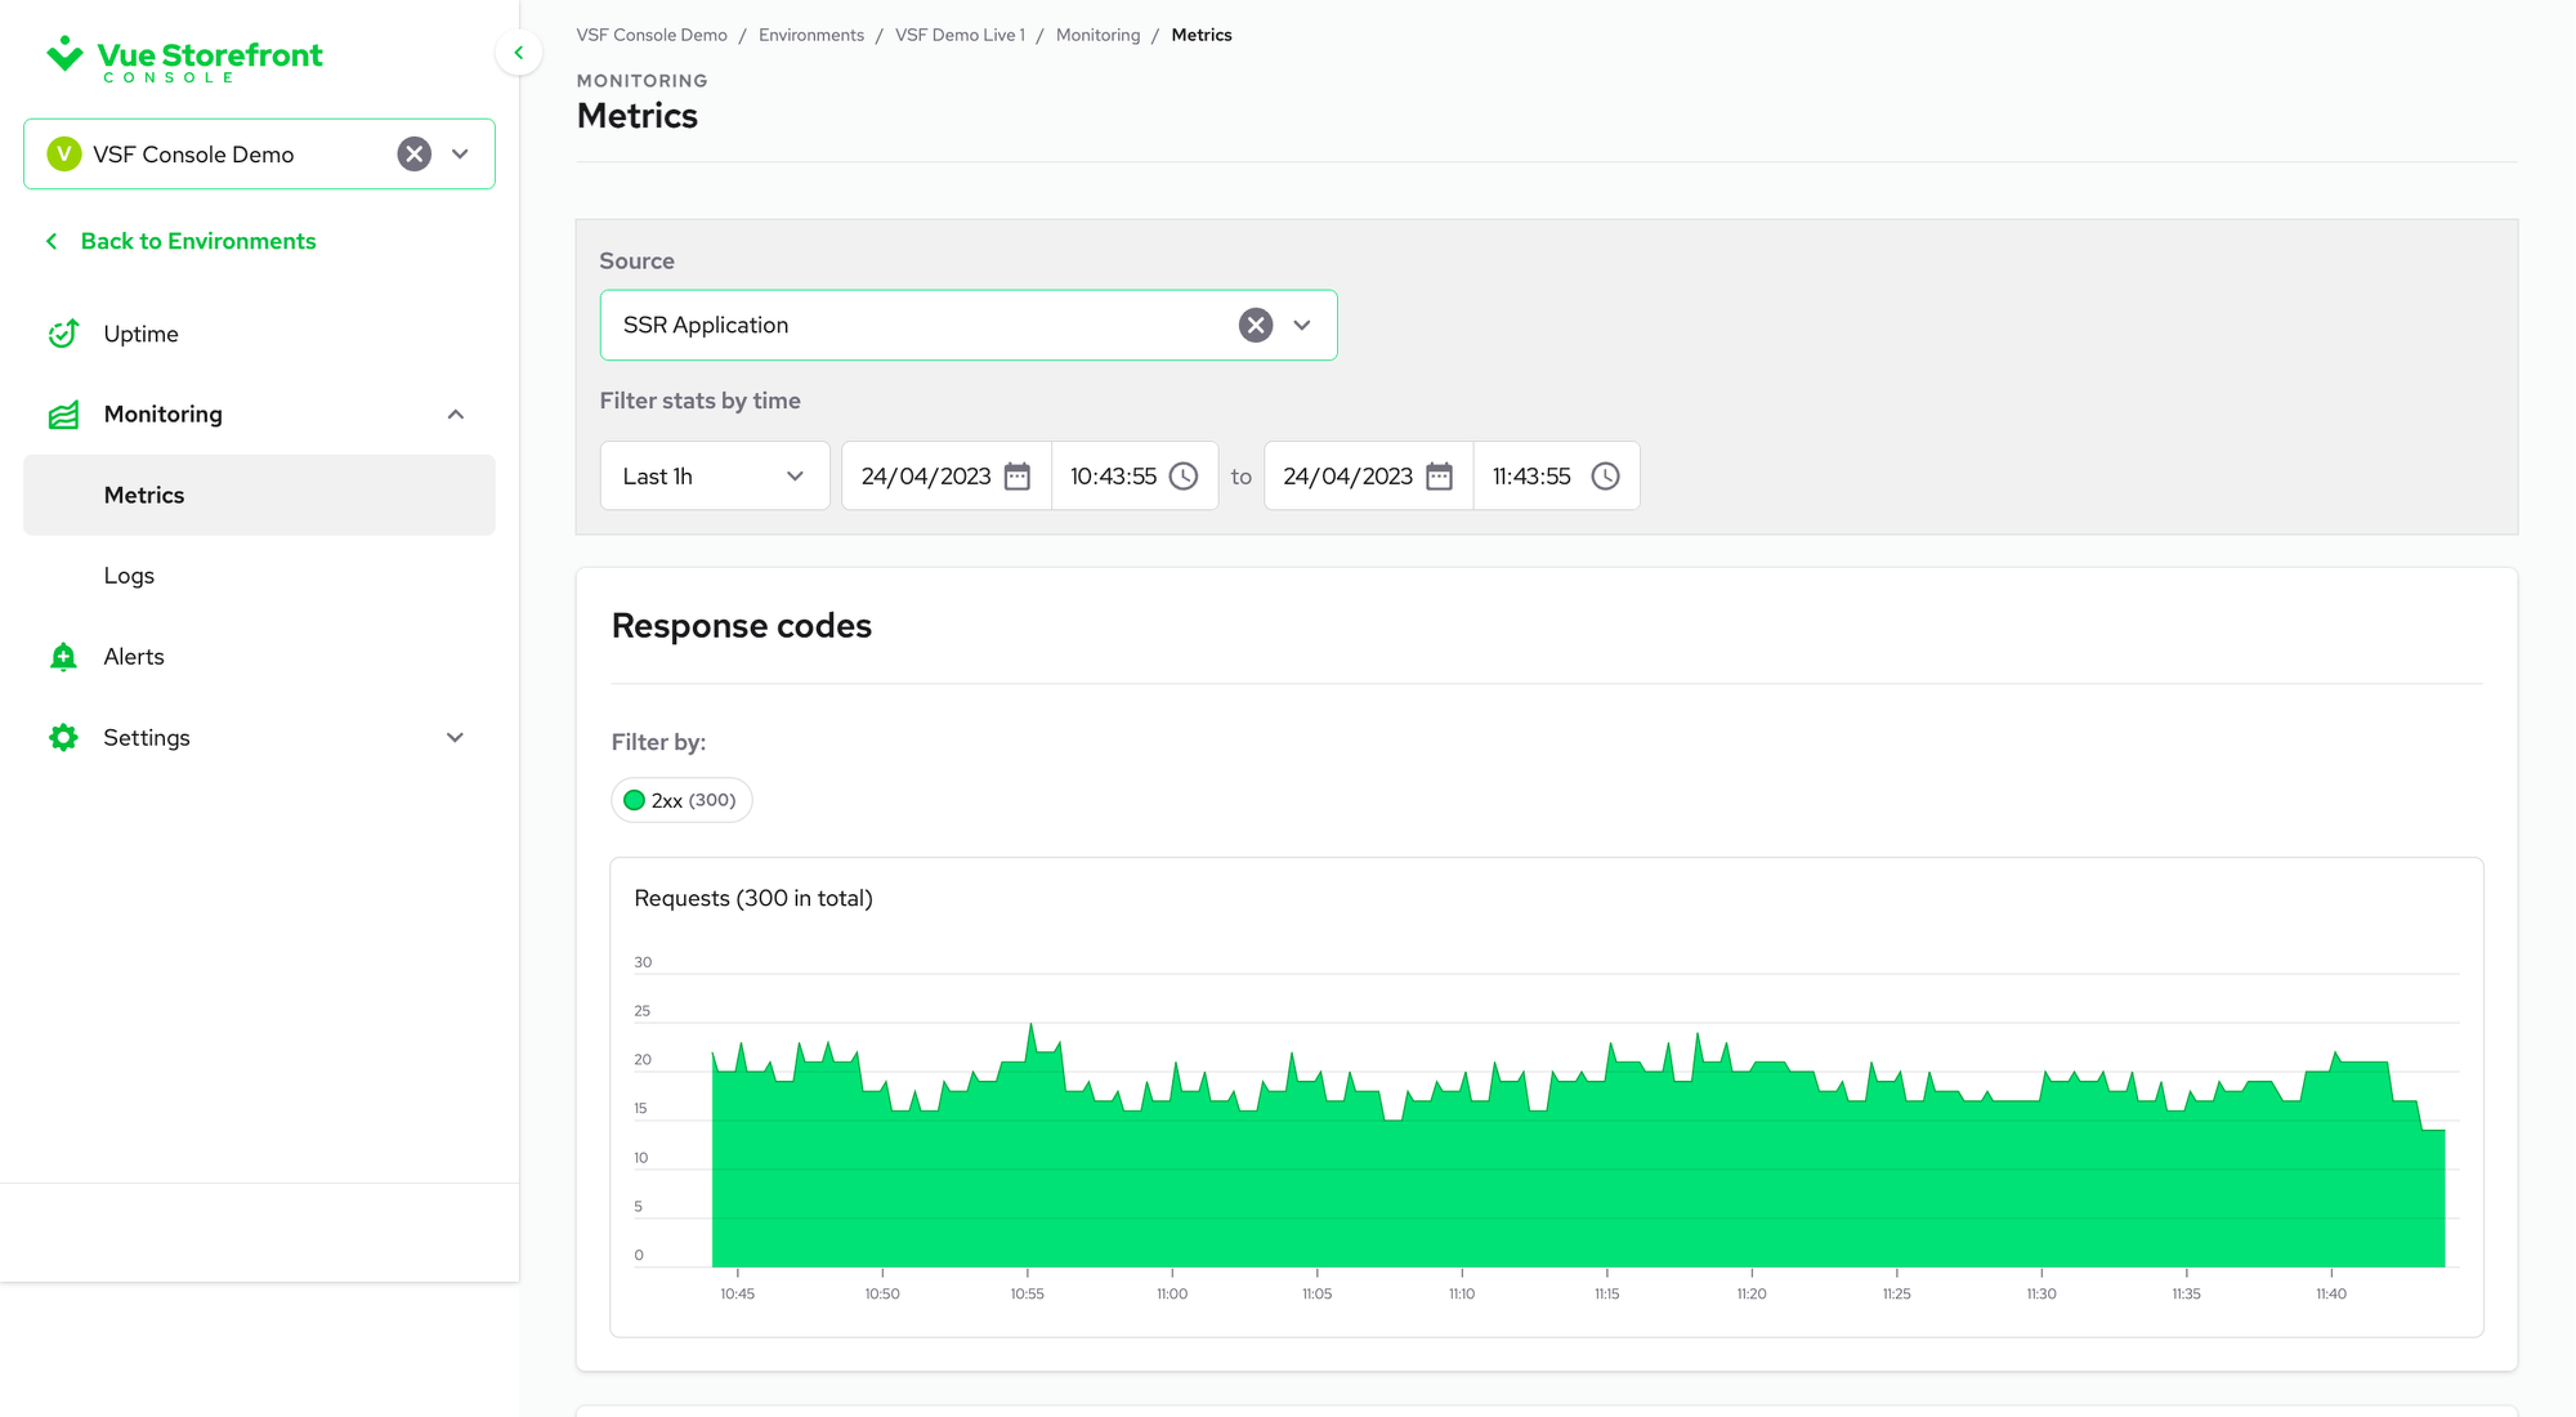The width and height of the screenshot is (2576, 1417).
Task: Clear the VSF Console Demo selection
Action: coord(414,155)
